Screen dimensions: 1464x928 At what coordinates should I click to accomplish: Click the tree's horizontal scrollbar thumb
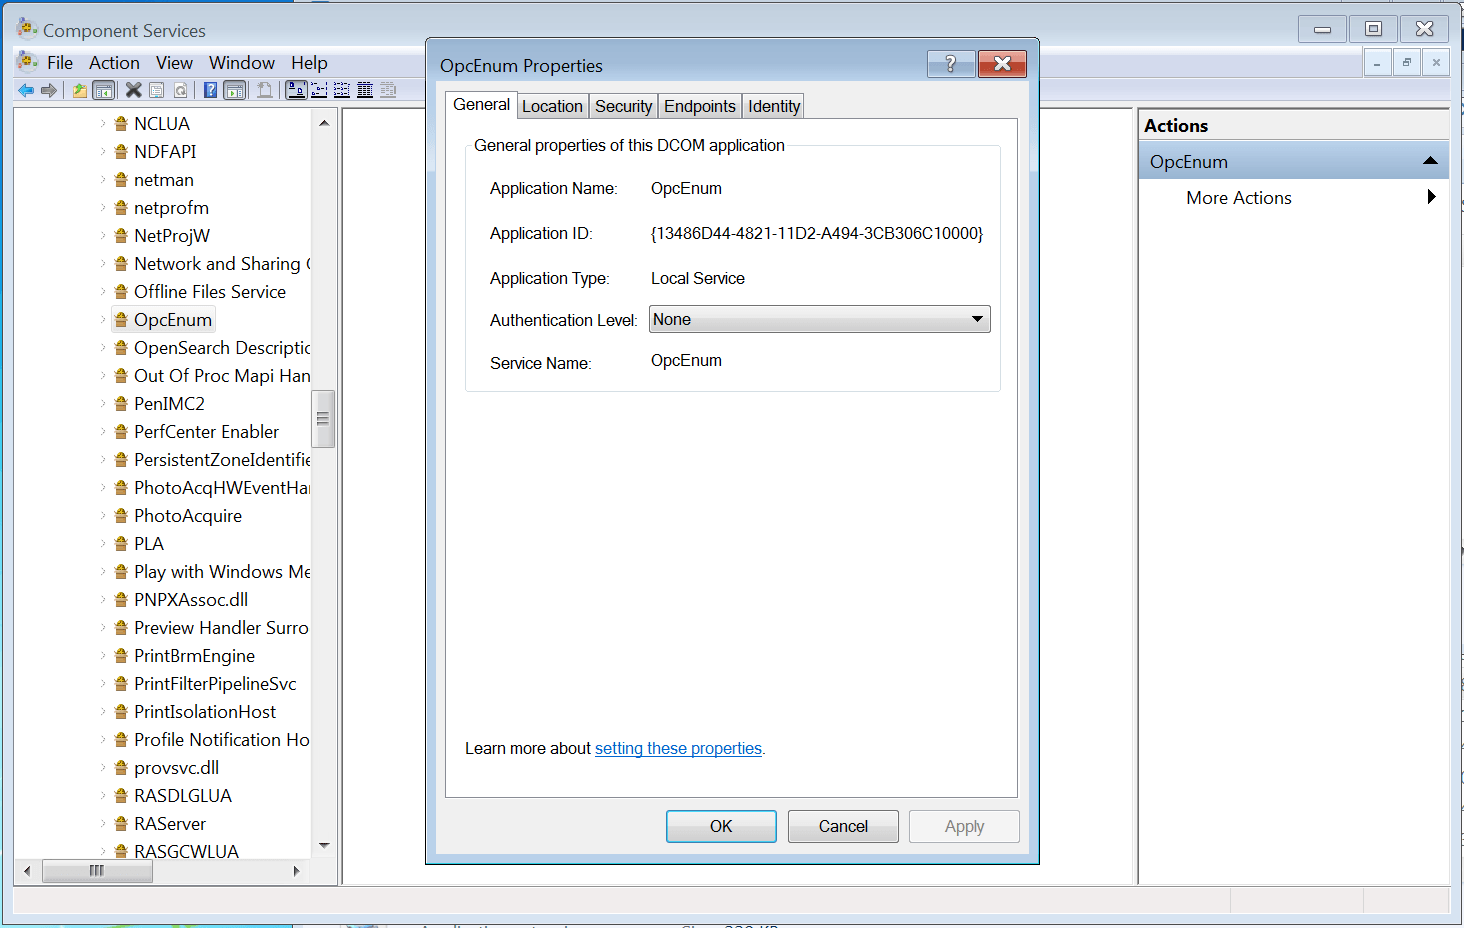tap(97, 871)
